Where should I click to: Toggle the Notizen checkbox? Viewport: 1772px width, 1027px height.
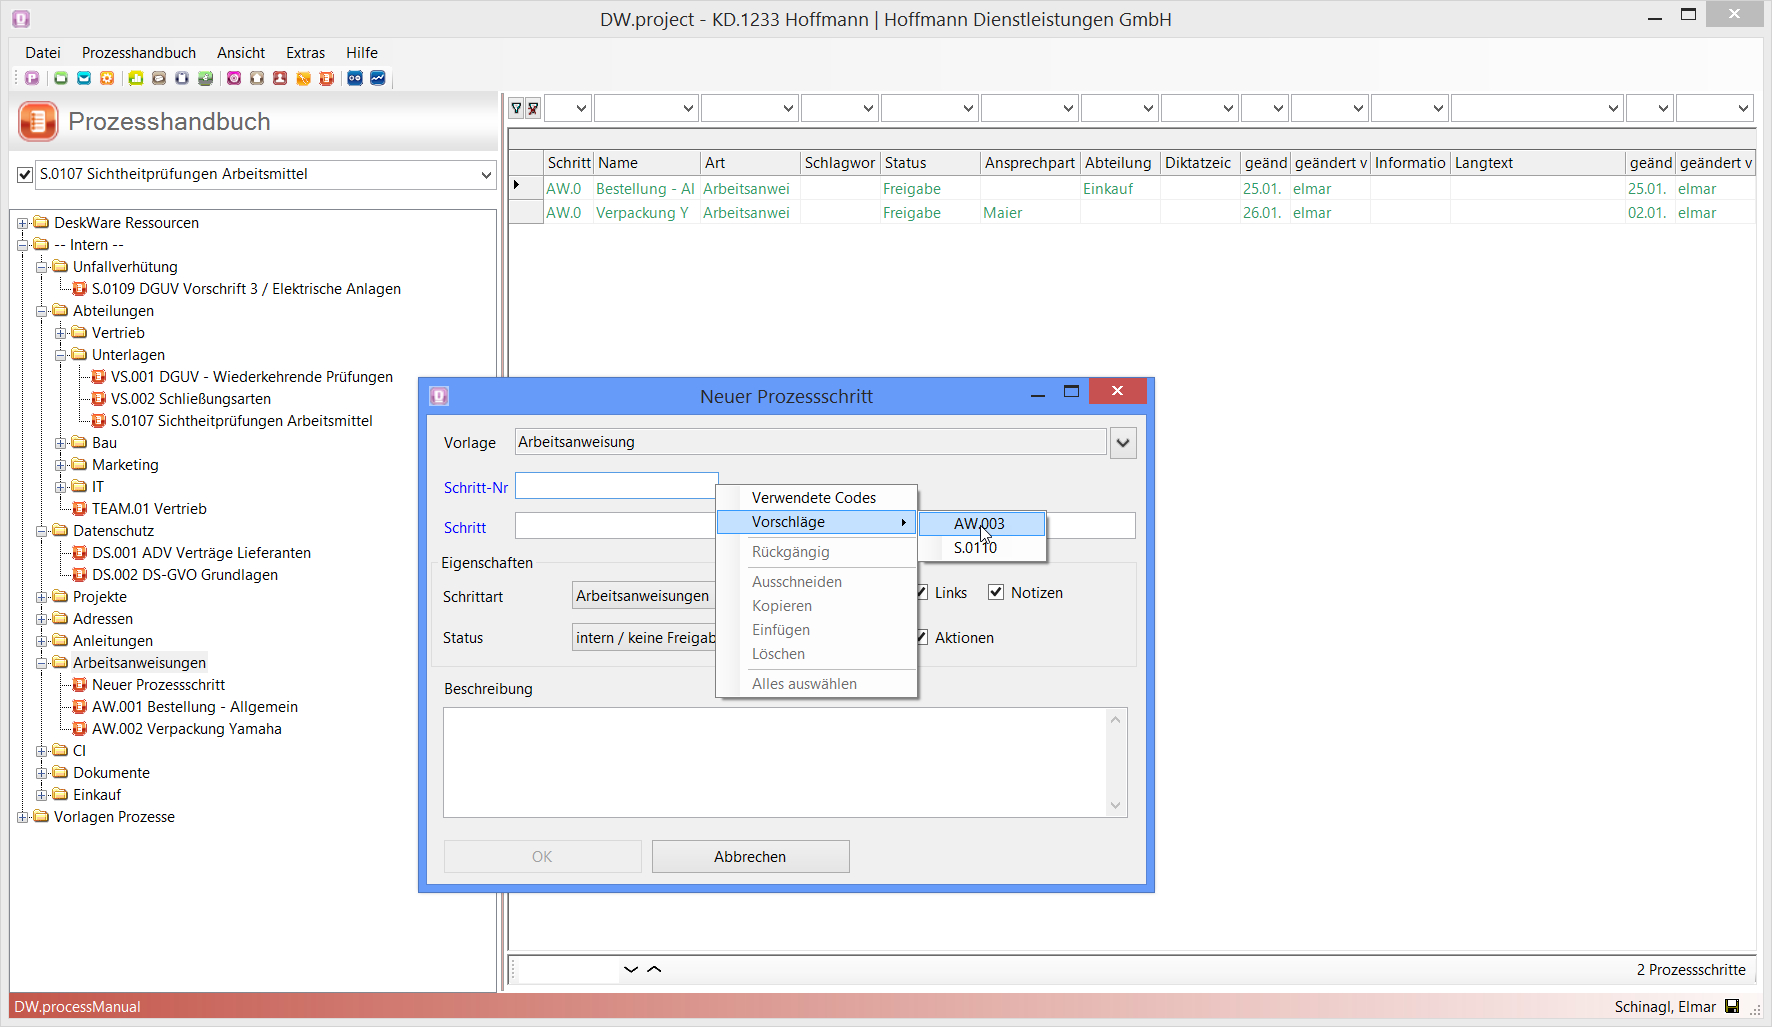(996, 592)
